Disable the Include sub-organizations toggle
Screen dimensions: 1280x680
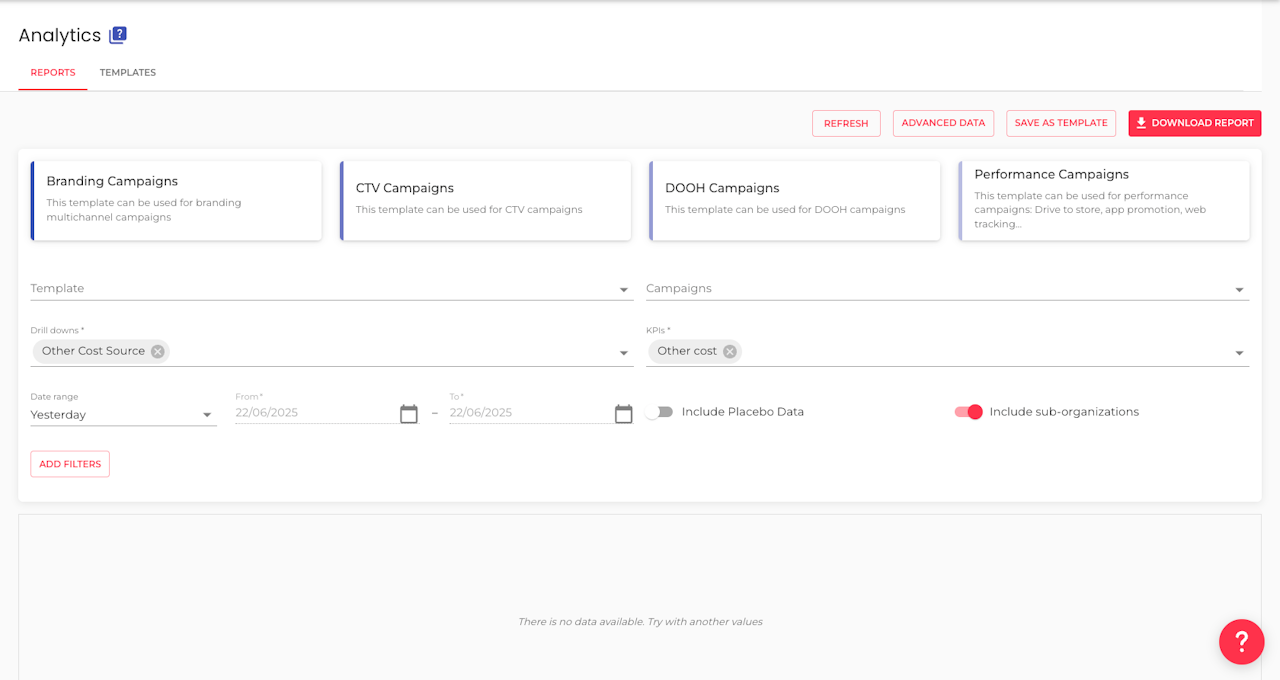969,412
